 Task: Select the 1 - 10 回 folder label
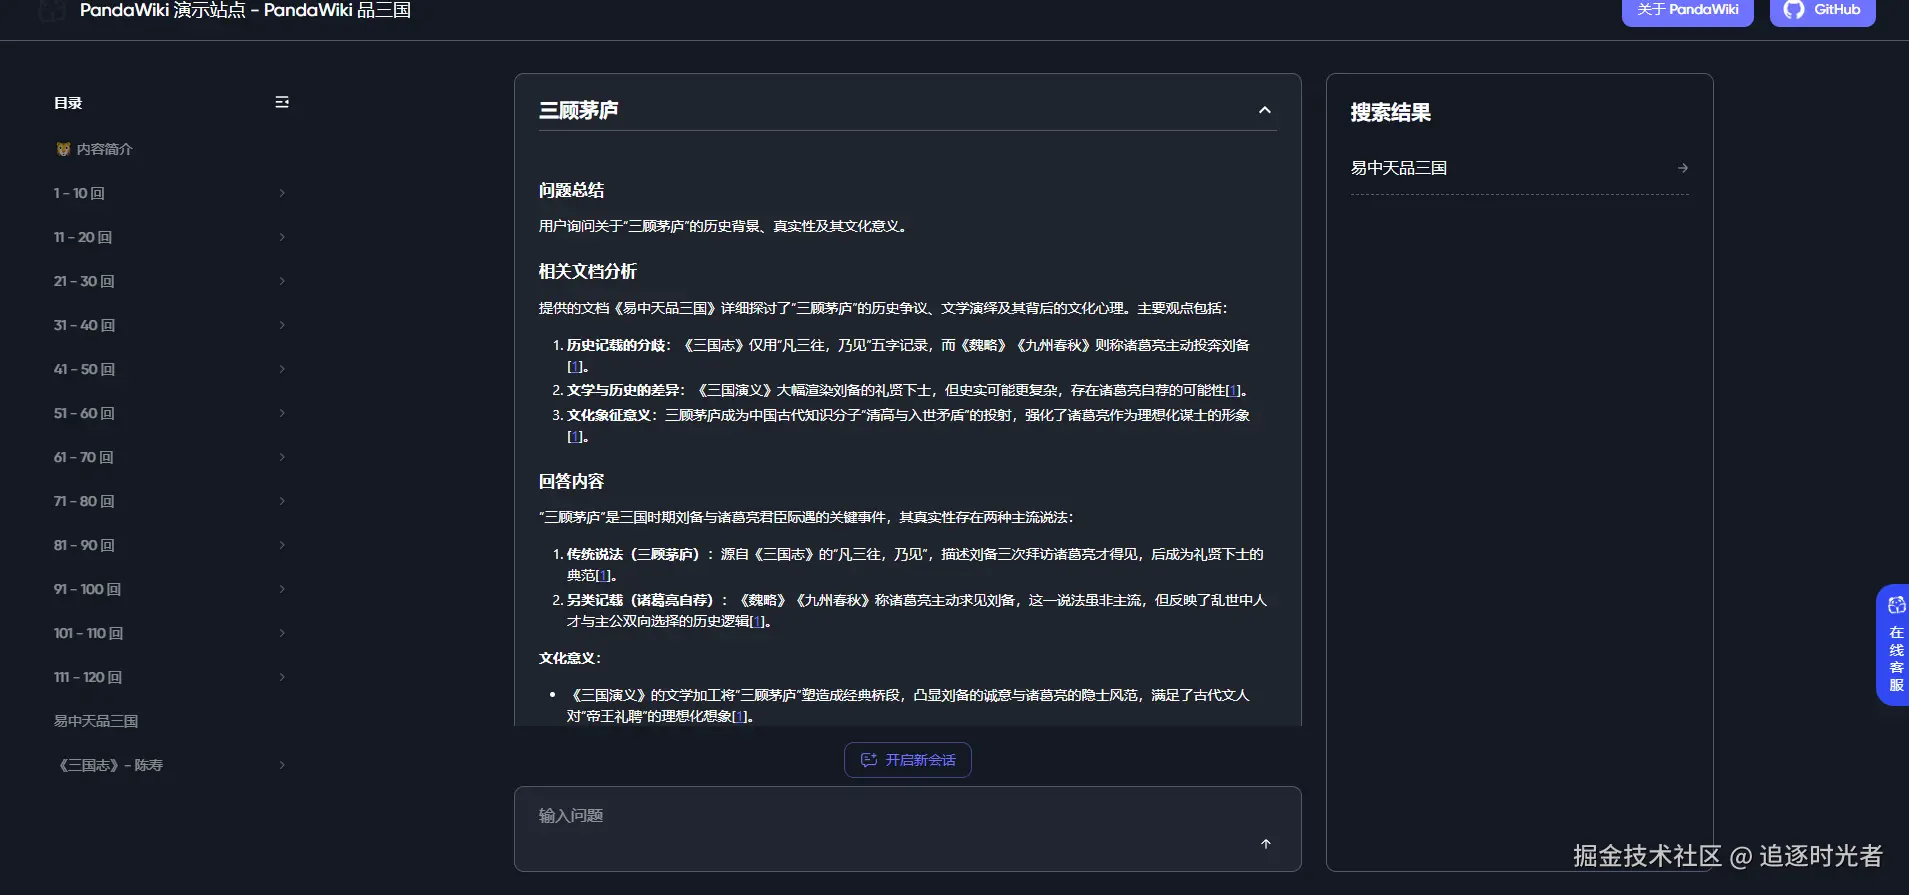[79, 193]
